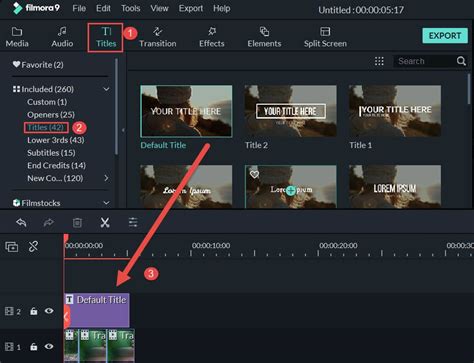Select the Default Title thumbnail
474x363 pixels.
click(x=186, y=111)
